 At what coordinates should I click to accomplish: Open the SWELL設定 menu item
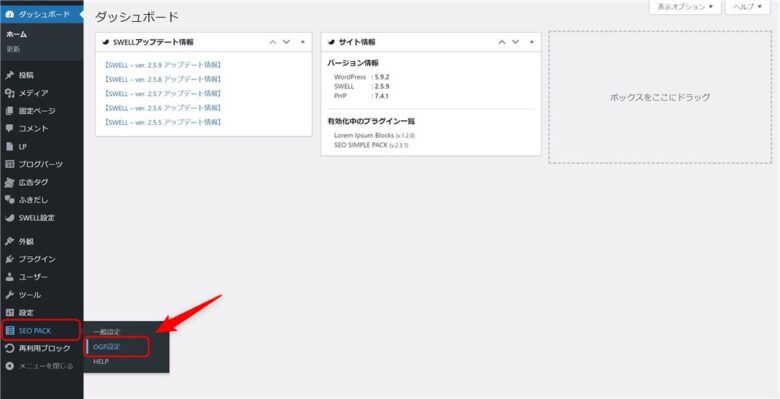42,218
